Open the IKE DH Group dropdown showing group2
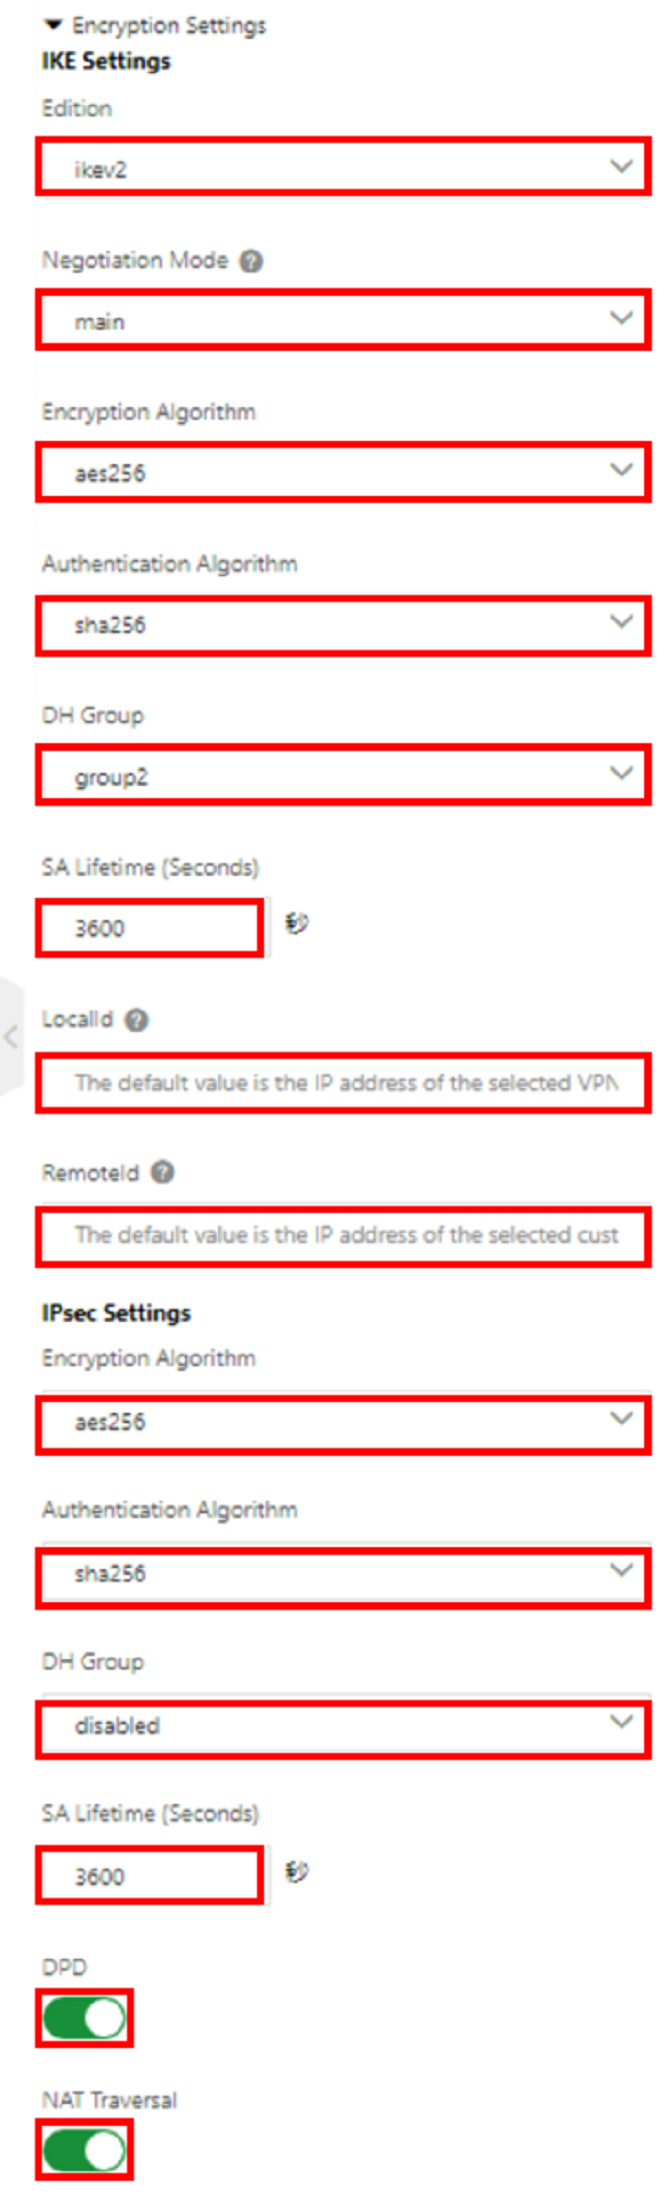Viewport: 672px width, 2199px height. [343, 776]
